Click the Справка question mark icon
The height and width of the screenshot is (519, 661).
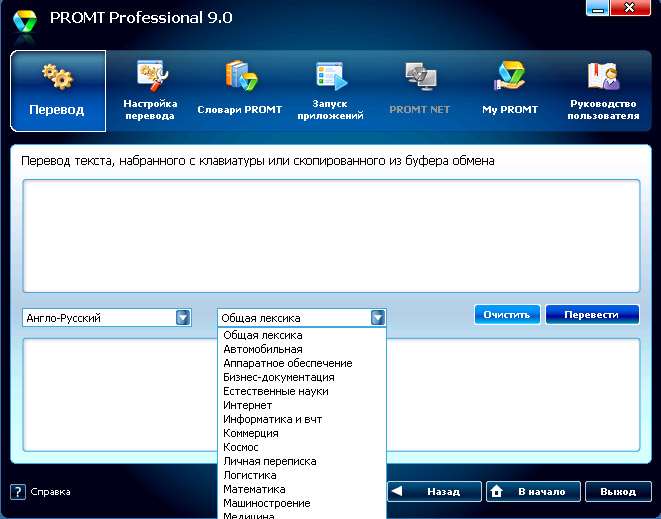[18, 492]
